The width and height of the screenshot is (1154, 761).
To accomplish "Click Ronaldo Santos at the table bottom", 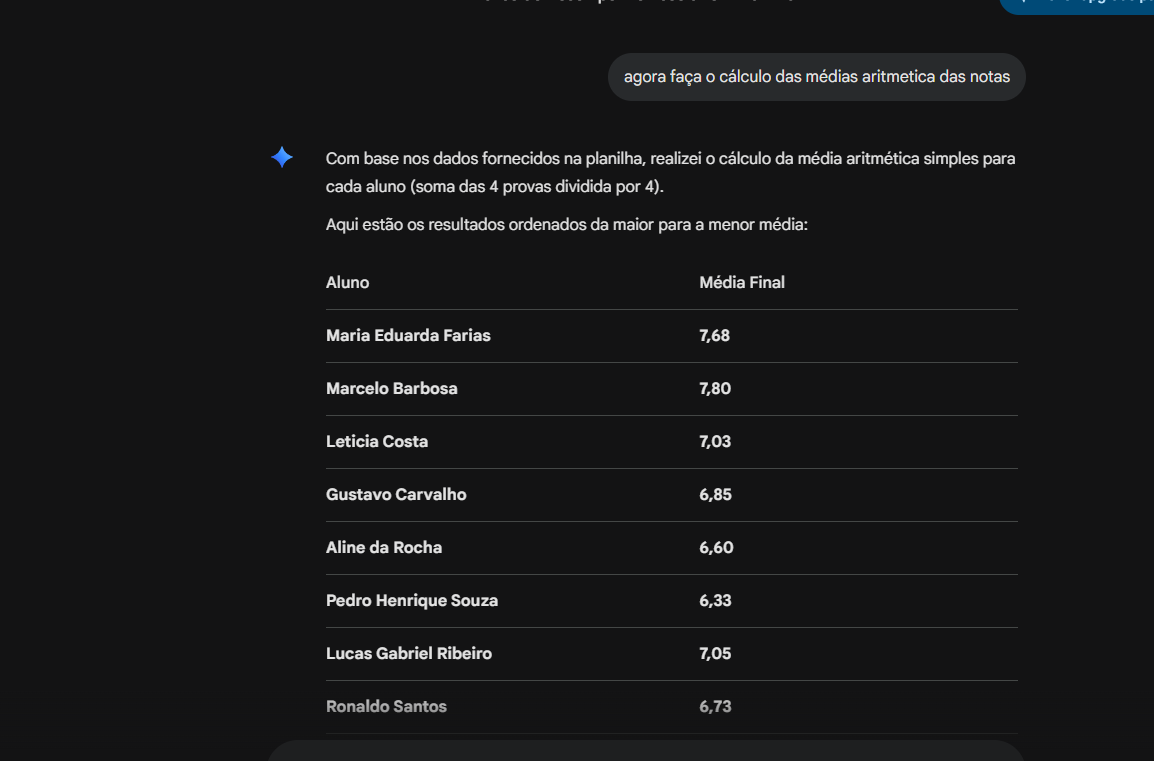I will pyautogui.click(x=386, y=706).
